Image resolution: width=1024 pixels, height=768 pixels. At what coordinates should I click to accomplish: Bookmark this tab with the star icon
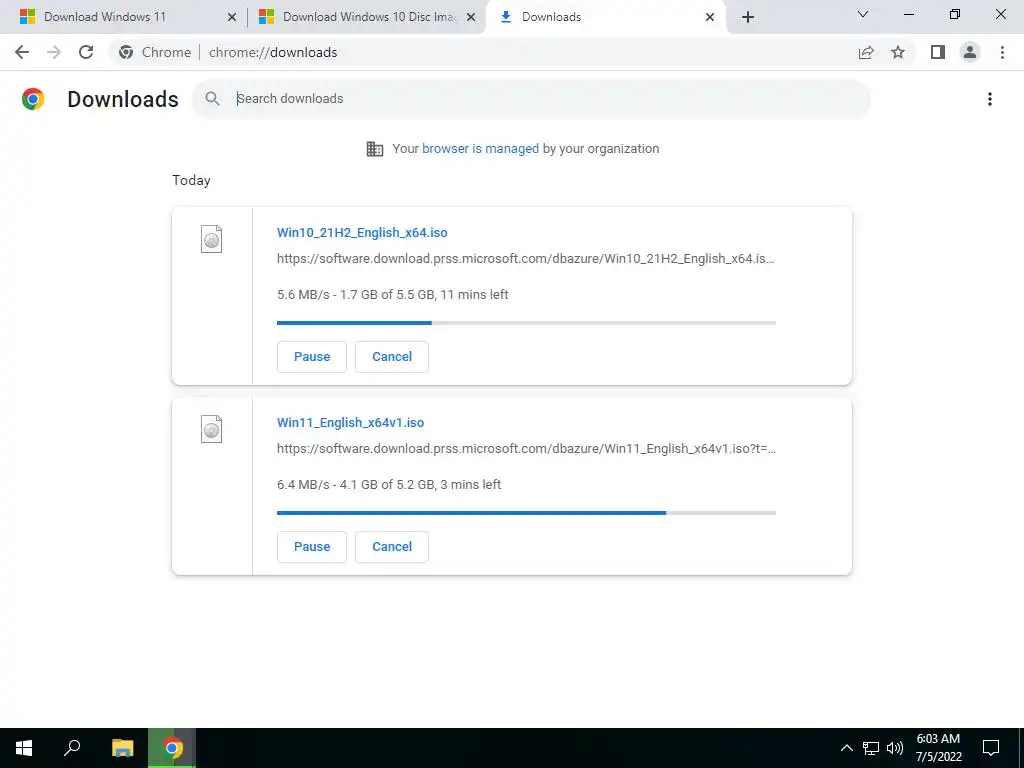point(898,52)
